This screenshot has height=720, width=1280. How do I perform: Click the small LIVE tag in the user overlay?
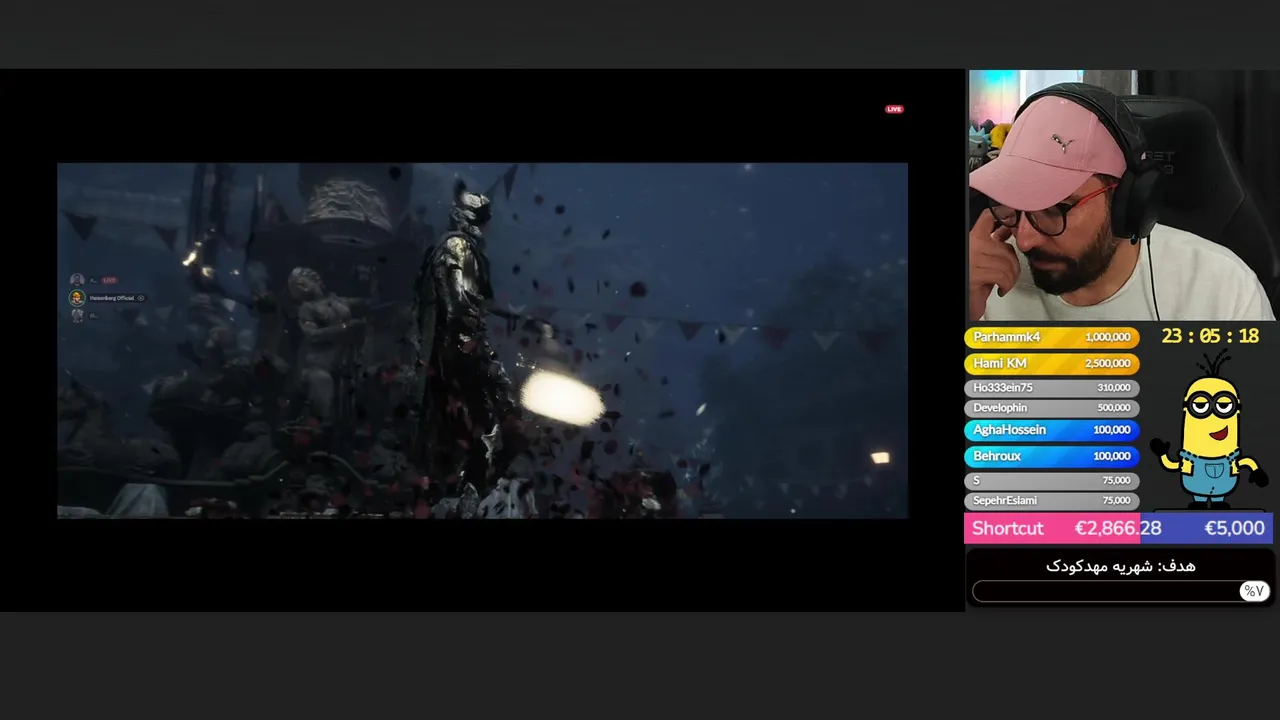[x=109, y=280]
